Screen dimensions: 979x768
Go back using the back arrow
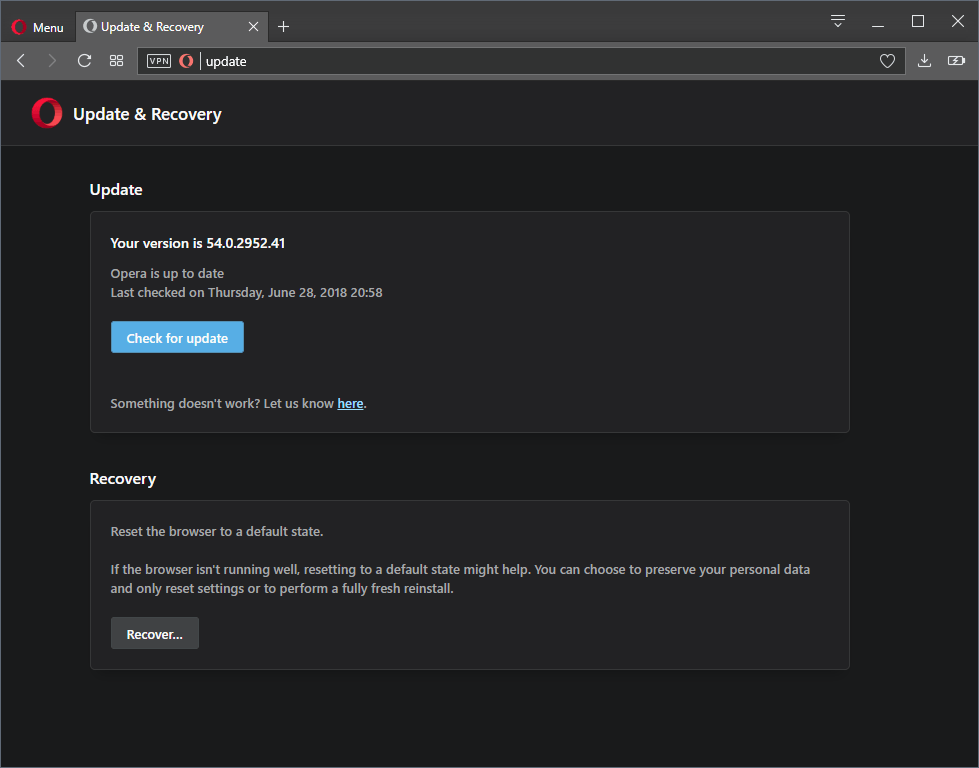point(21,61)
